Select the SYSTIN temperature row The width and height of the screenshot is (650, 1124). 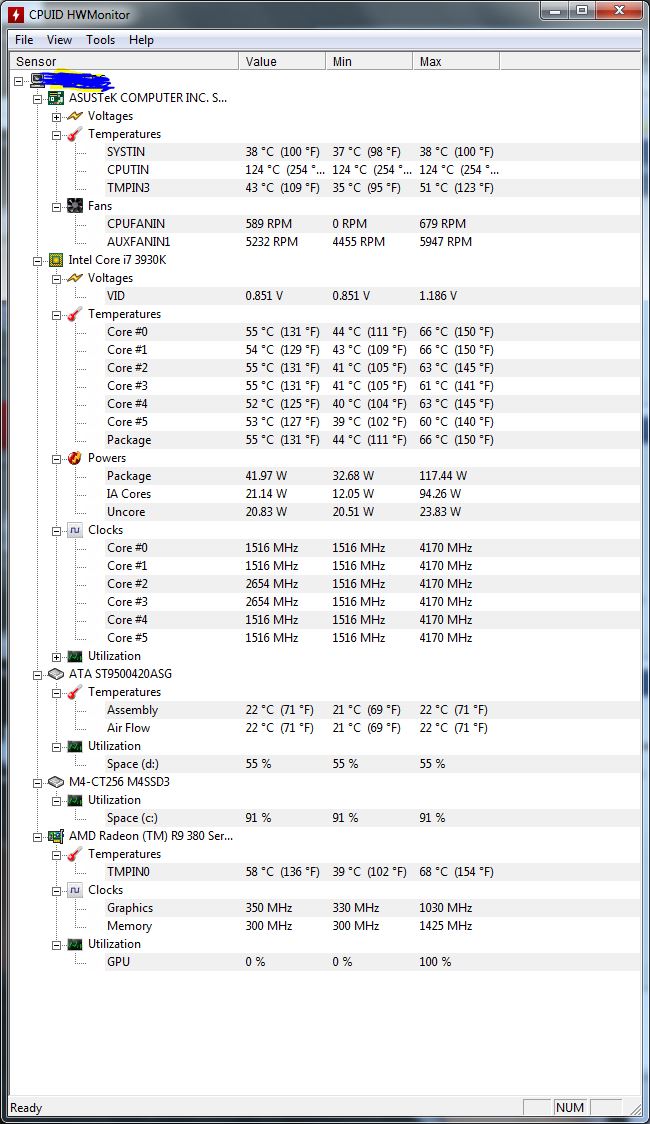pos(372,152)
